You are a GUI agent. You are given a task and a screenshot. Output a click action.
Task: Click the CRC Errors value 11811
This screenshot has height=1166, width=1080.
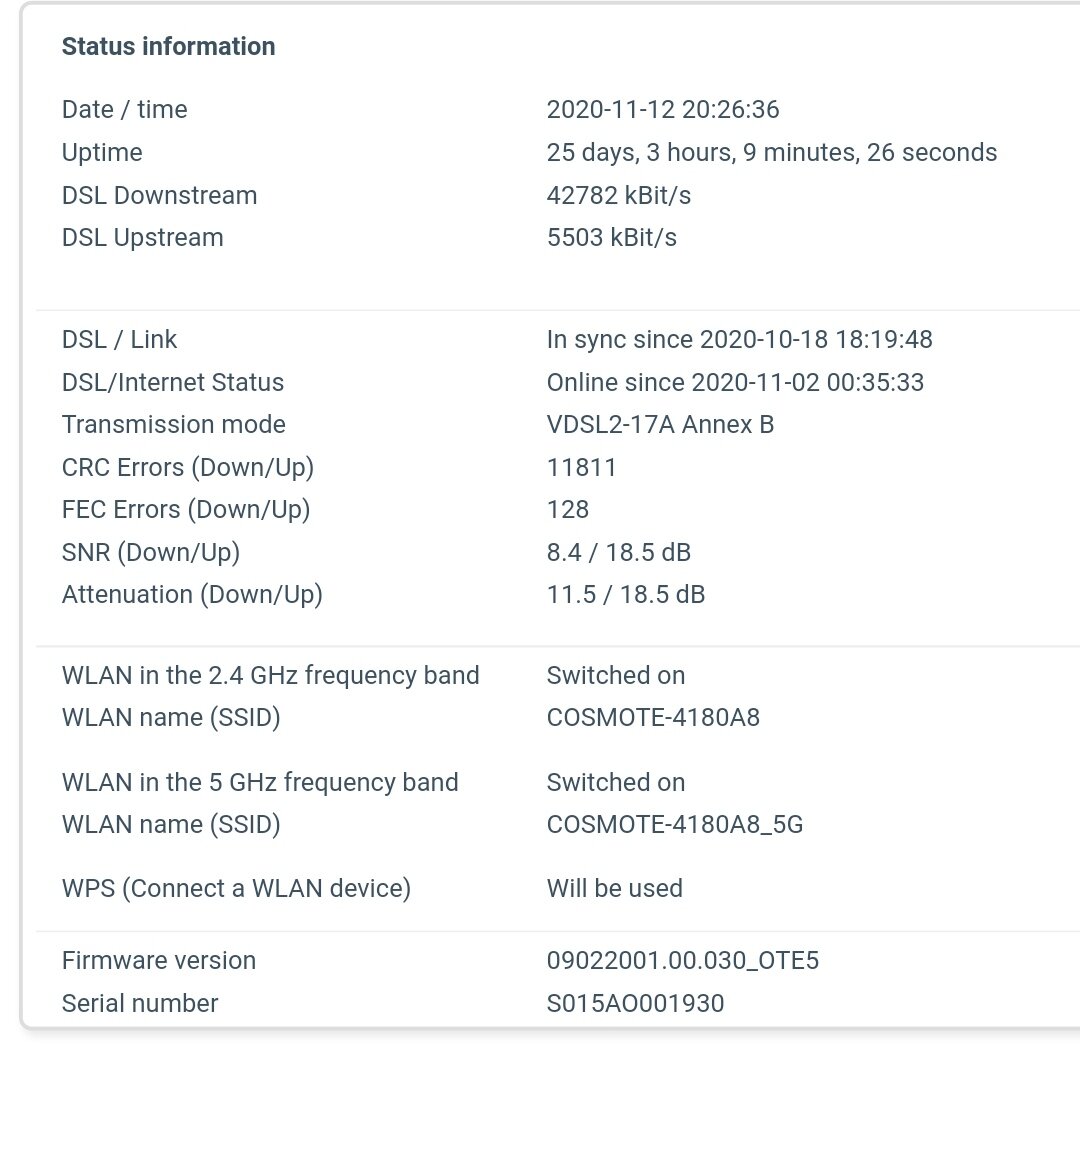tap(582, 468)
